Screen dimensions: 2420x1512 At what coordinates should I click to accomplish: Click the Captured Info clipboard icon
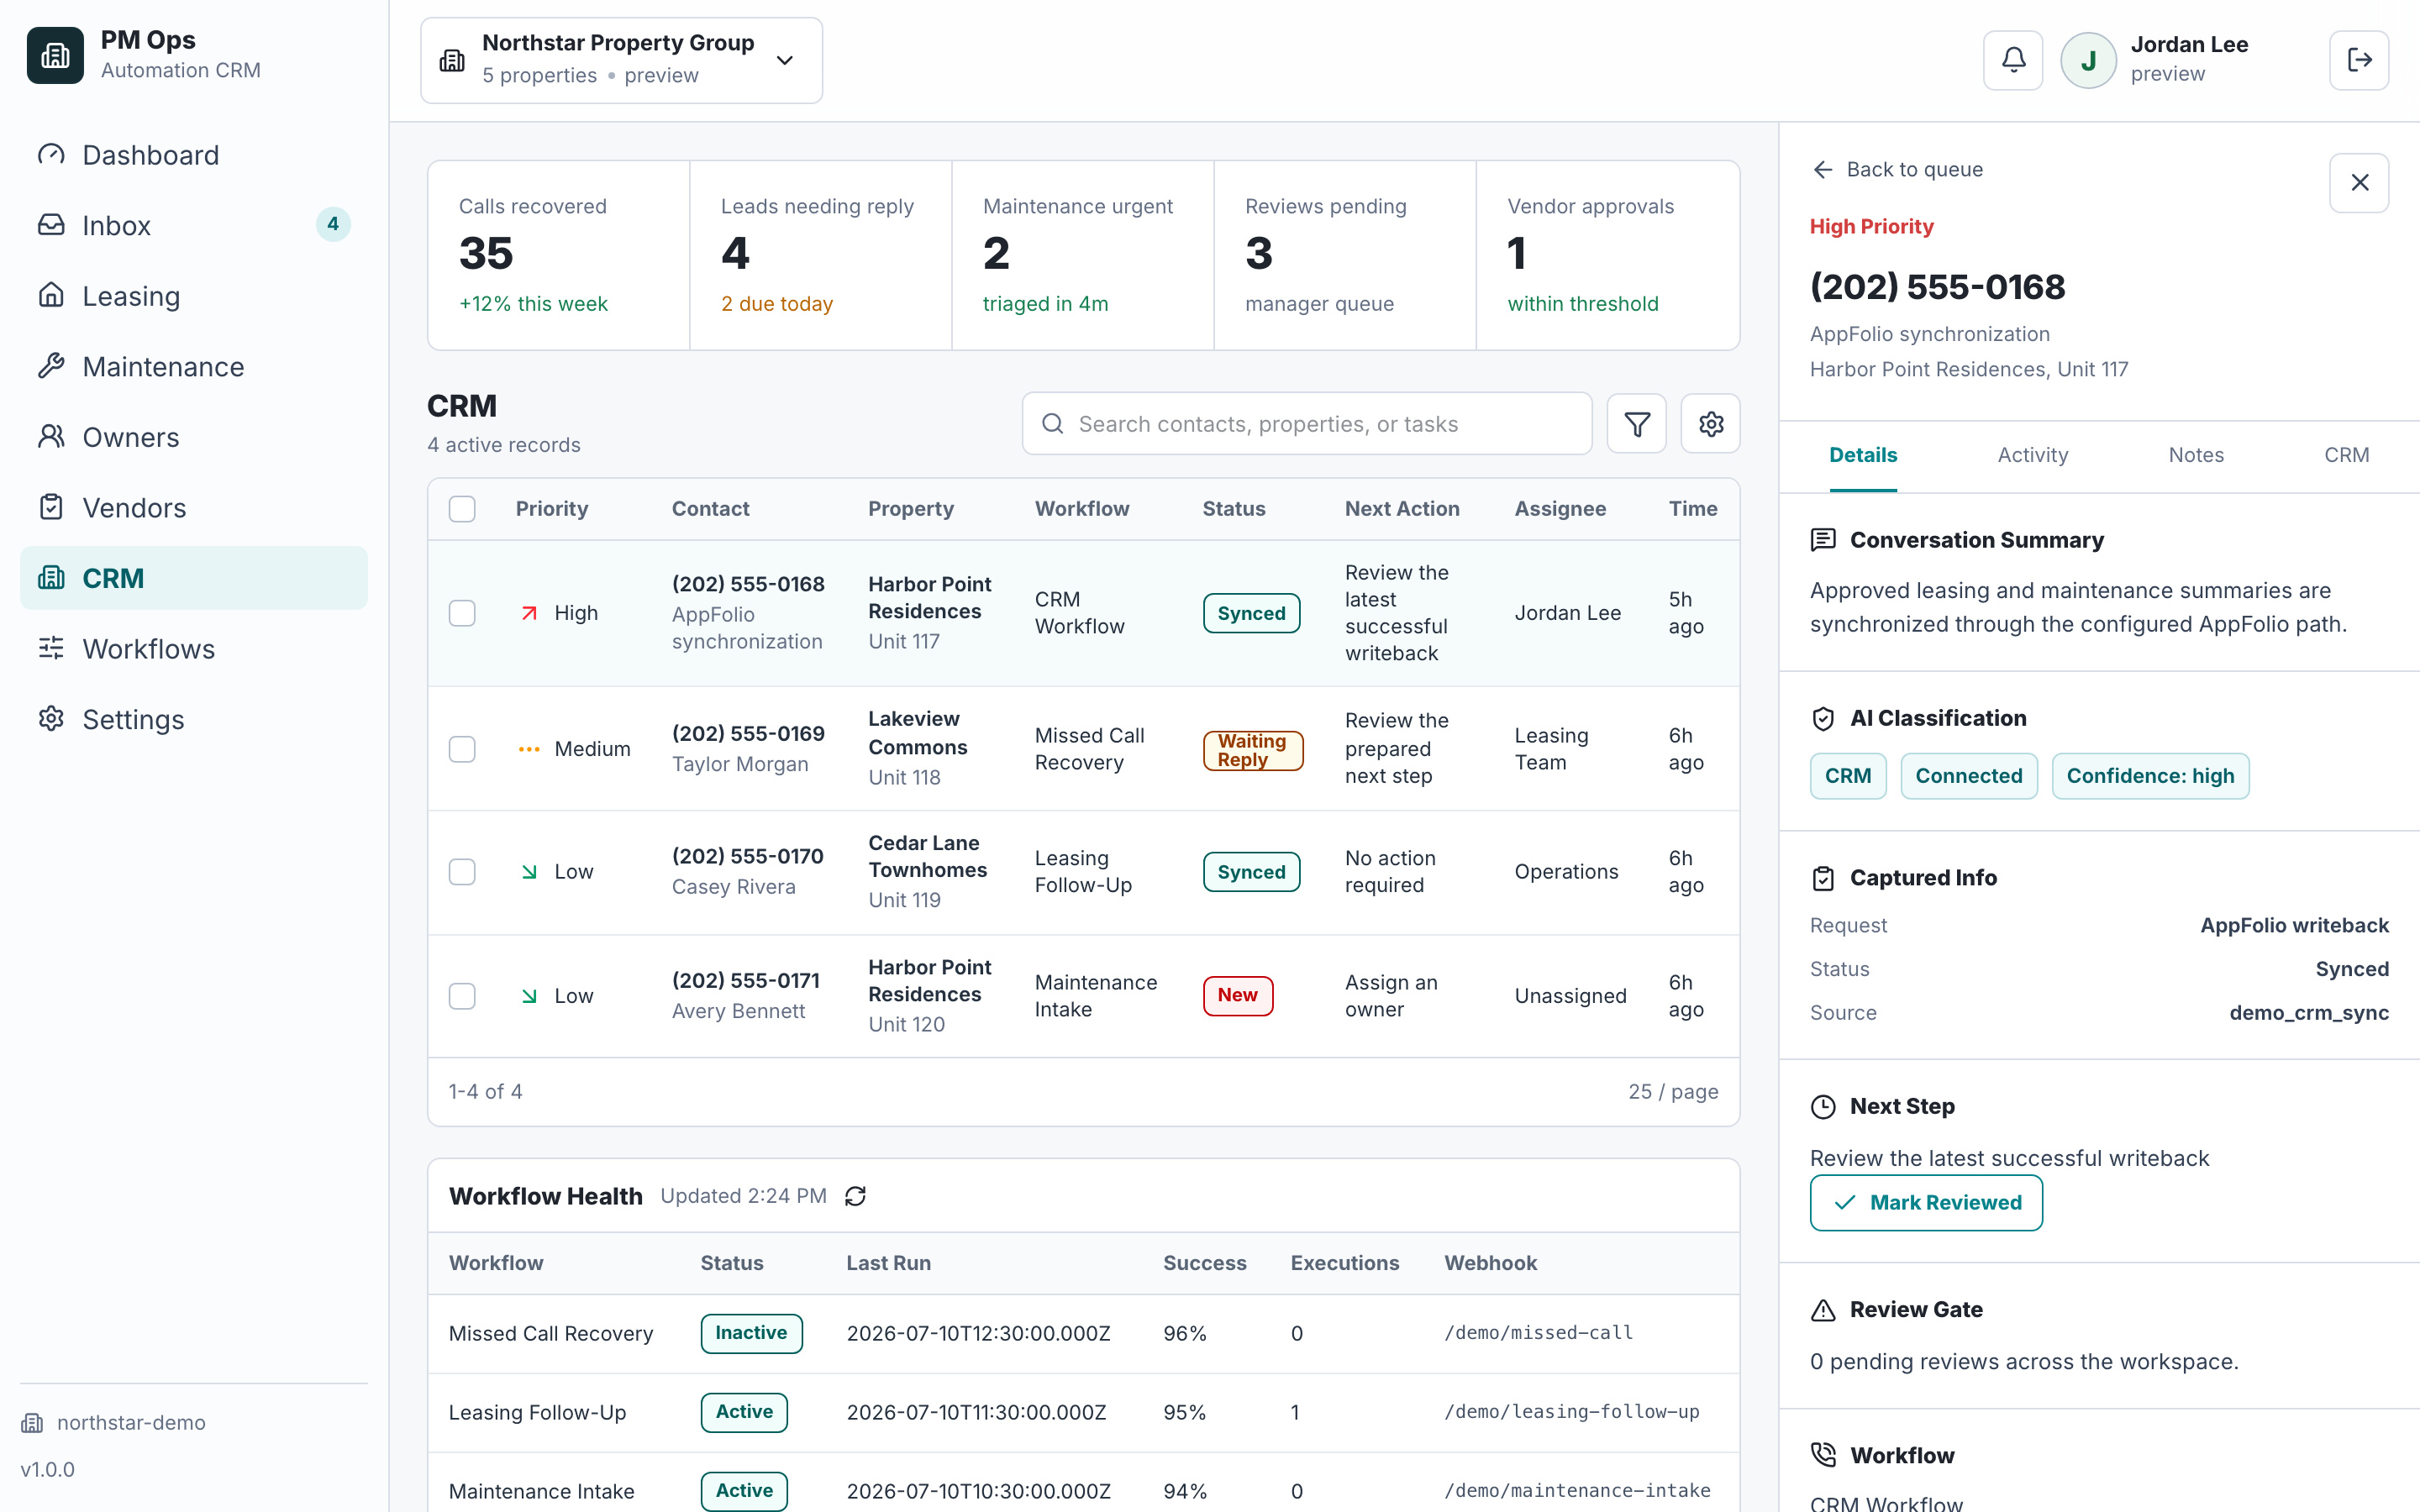point(1823,878)
